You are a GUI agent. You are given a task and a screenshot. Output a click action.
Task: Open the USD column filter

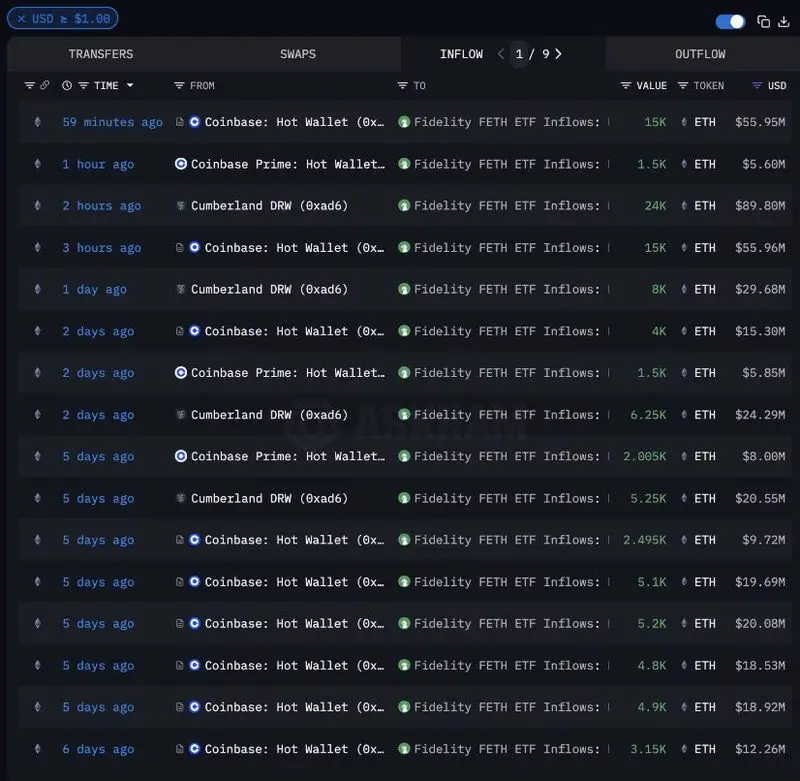pyautogui.click(x=758, y=86)
